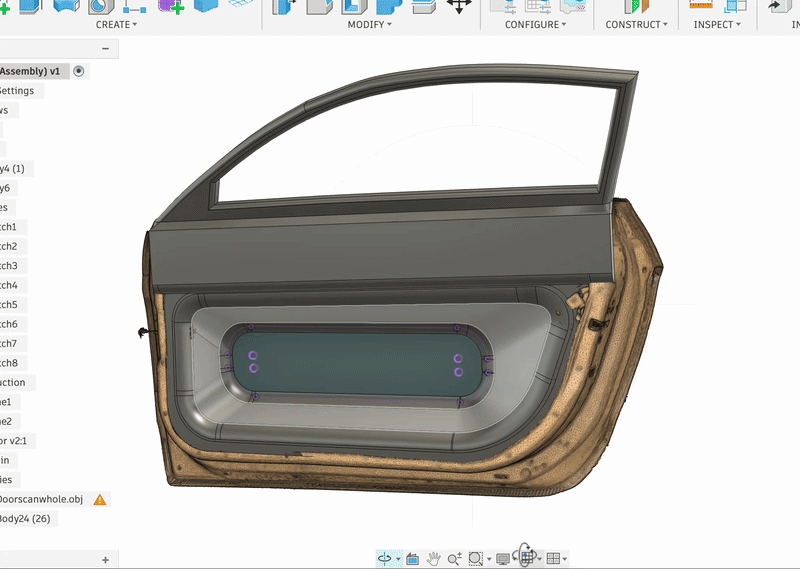Image resolution: width=800 pixels, height=569 pixels.
Task: Click the green plus New Component icon
Action: pos(5,8)
